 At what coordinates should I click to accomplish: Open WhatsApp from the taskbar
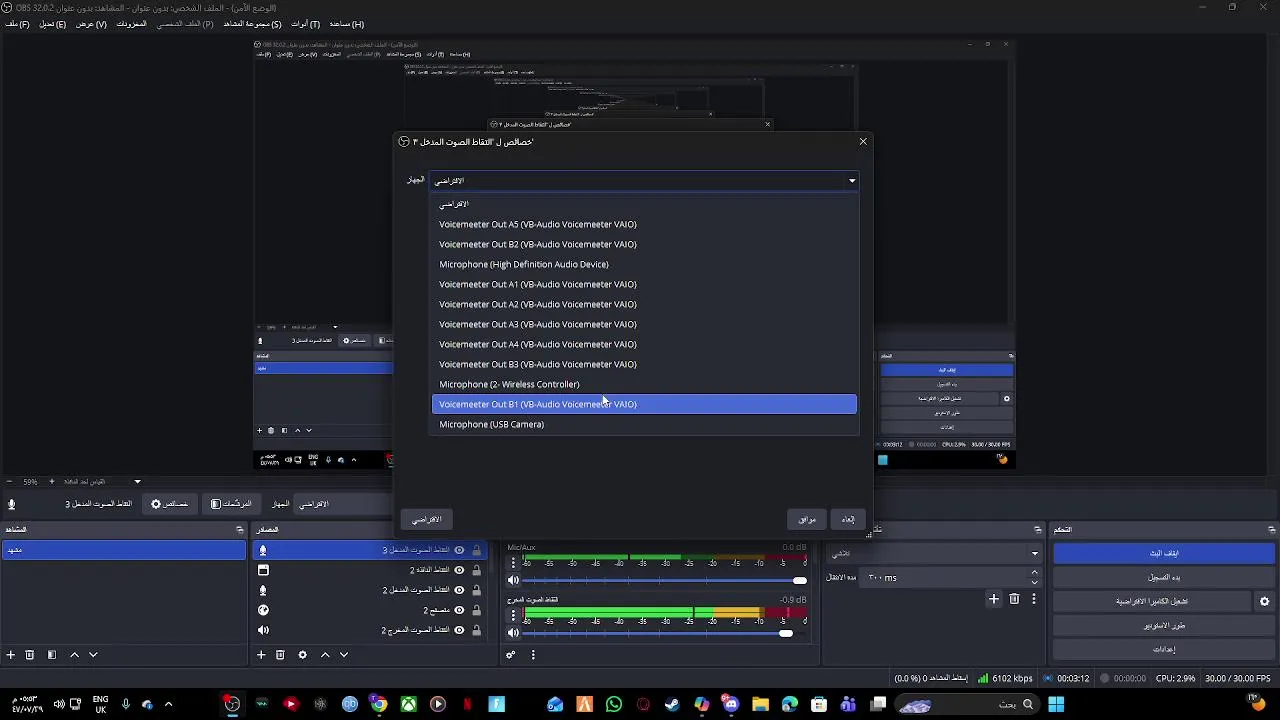click(x=613, y=704)
